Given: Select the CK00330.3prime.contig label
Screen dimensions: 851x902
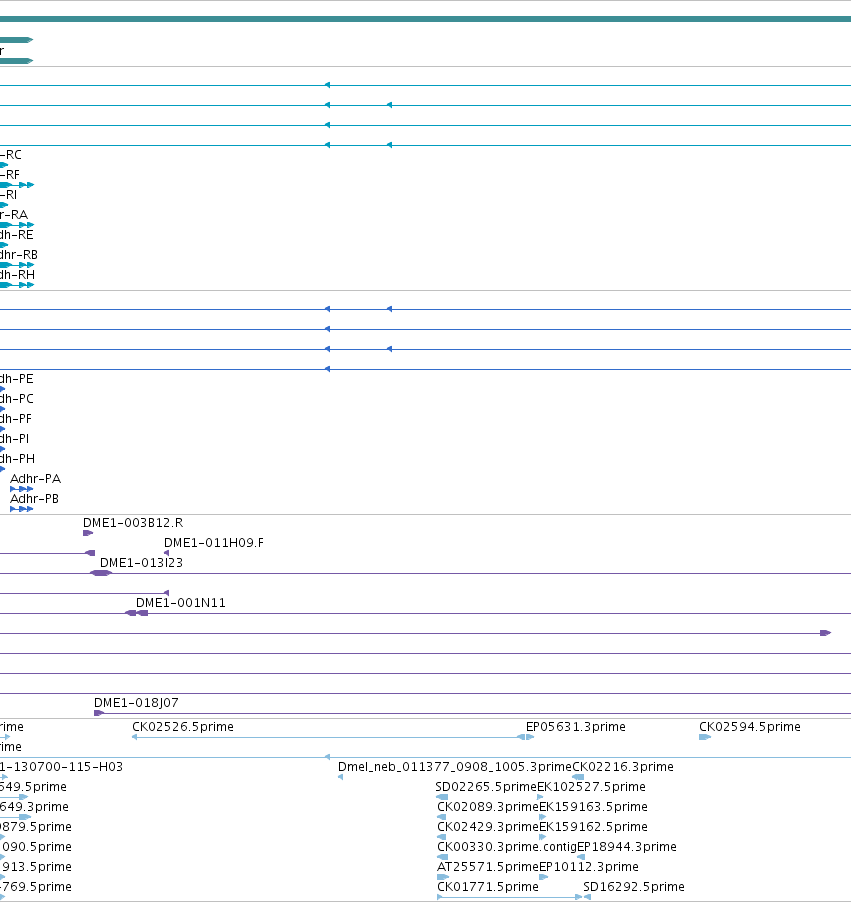Looking at the screenshot, I should click(507, 847).
